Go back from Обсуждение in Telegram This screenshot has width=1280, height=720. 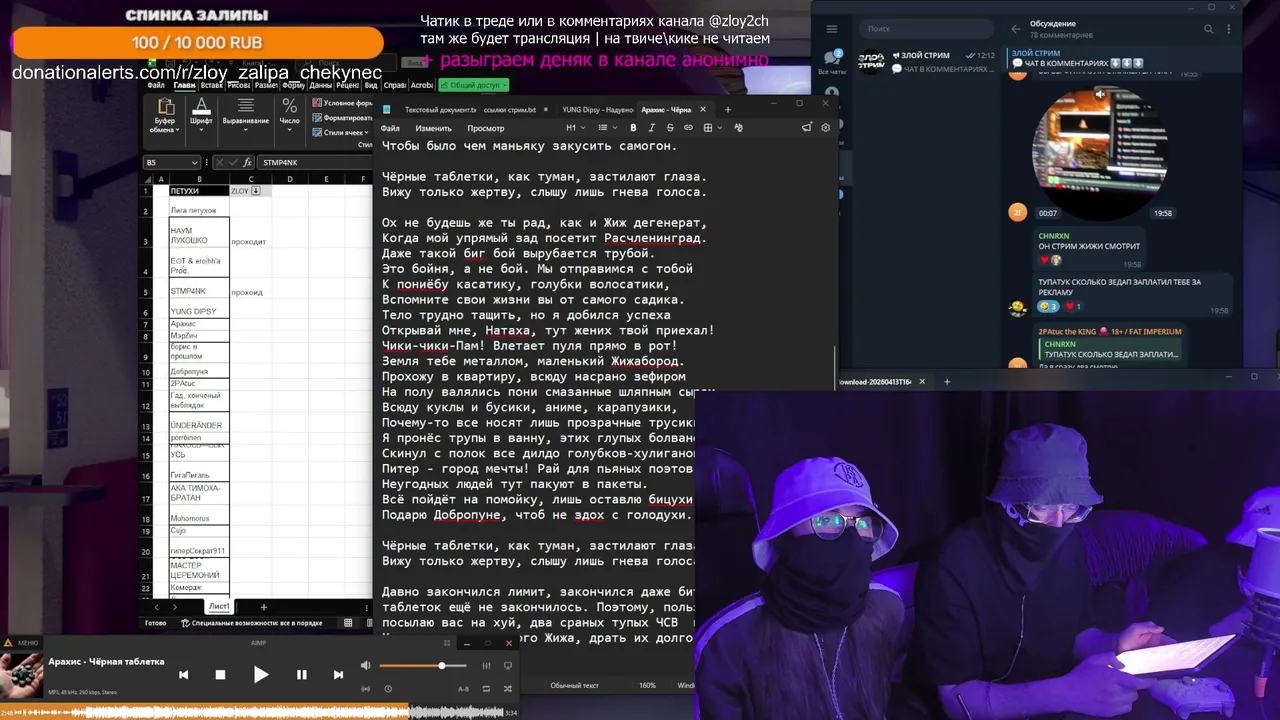click(x=1016, y=29)
